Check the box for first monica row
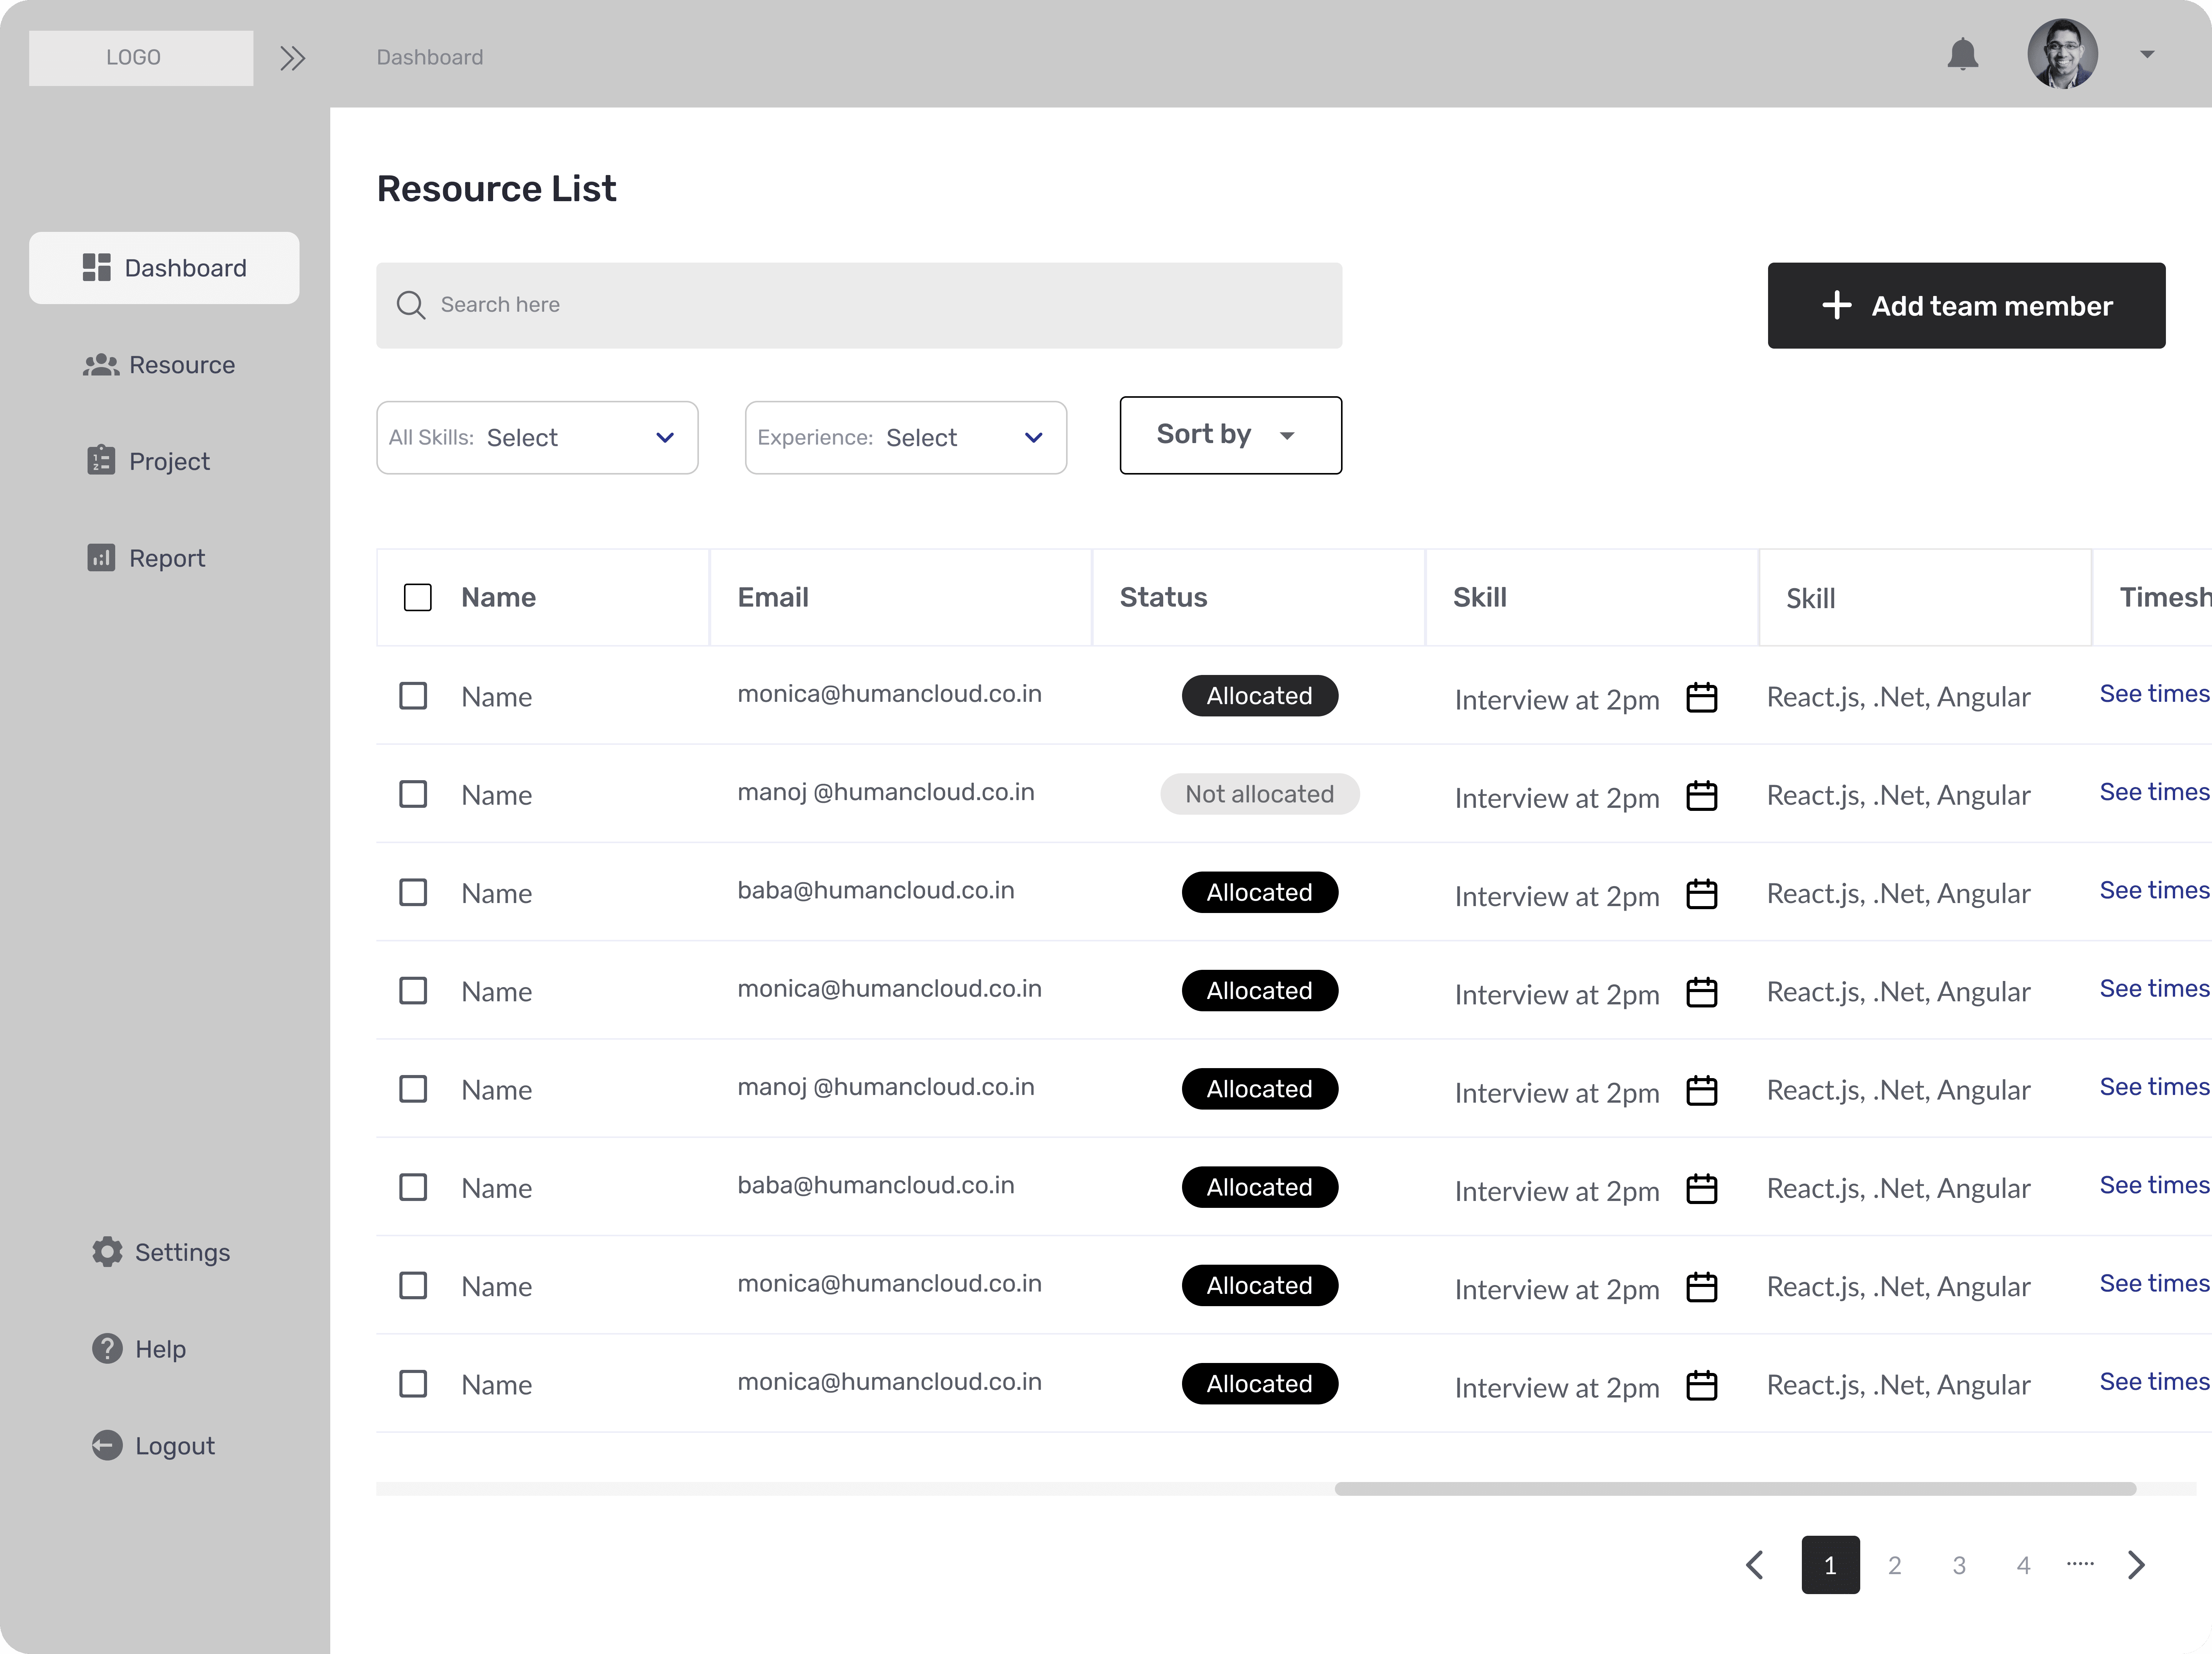This screenshot has height=1654, width=2212. tap(413, 696)
